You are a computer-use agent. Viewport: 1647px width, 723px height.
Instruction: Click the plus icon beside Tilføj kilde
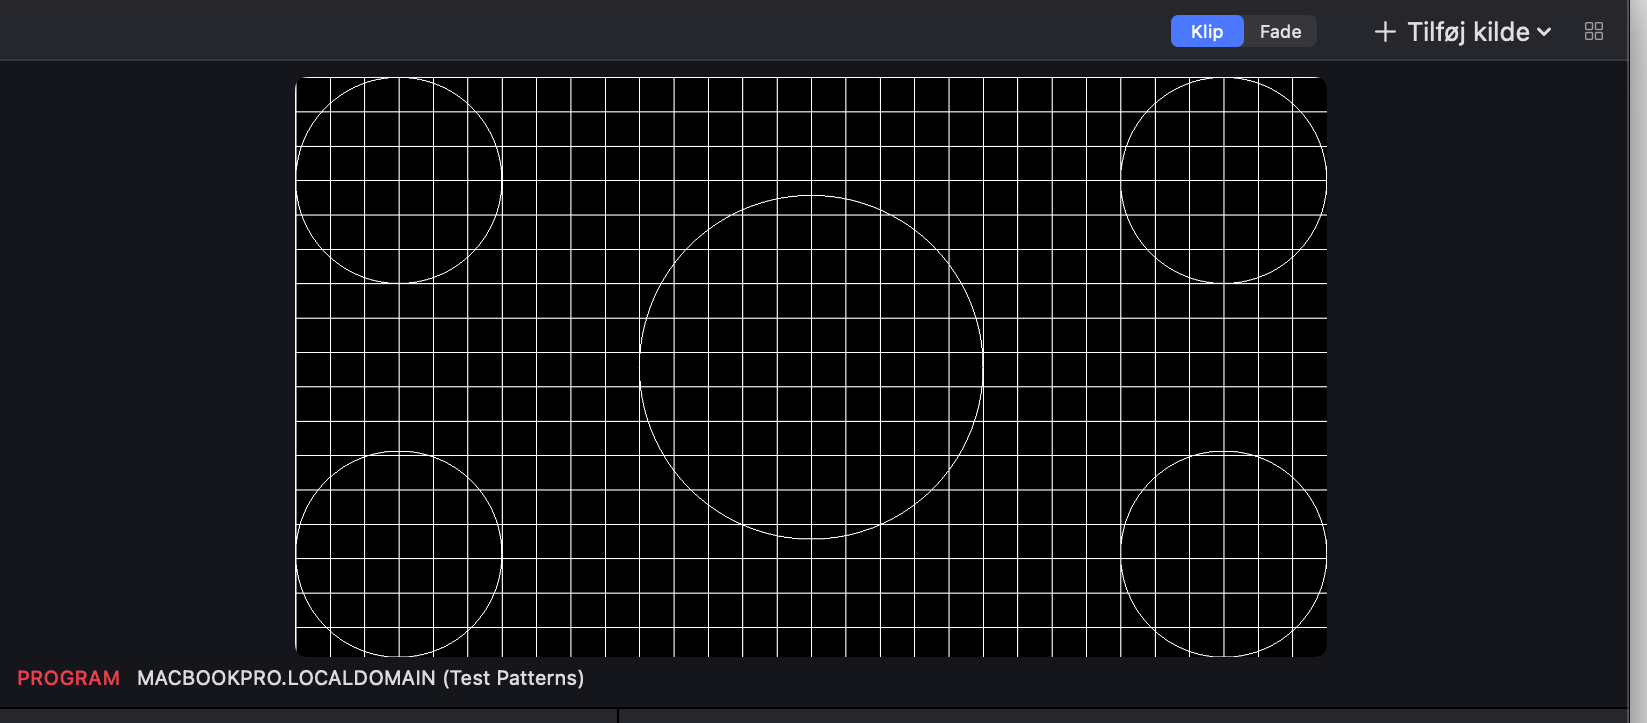(x=1385, y=32)
